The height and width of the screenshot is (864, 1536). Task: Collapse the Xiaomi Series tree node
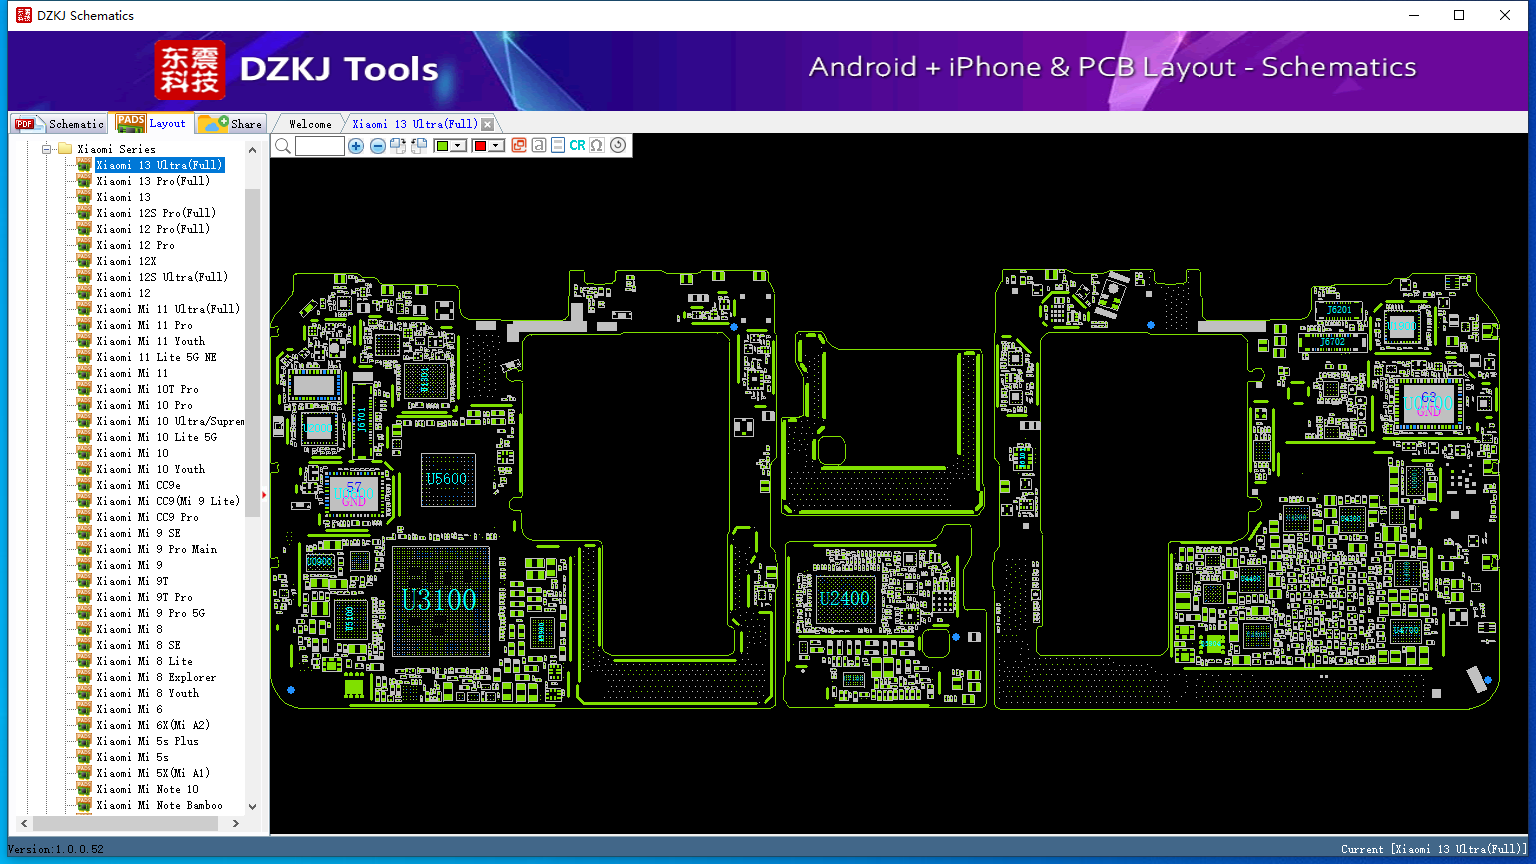click(x=46, y=149)
